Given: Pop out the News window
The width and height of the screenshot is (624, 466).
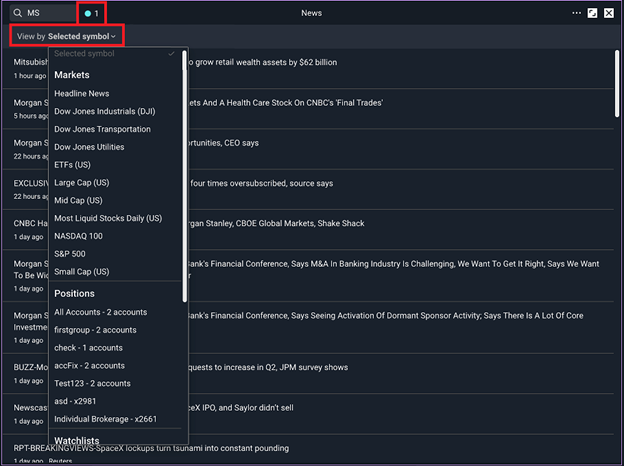Looking at the screenshot, I should tap(592, 13).
